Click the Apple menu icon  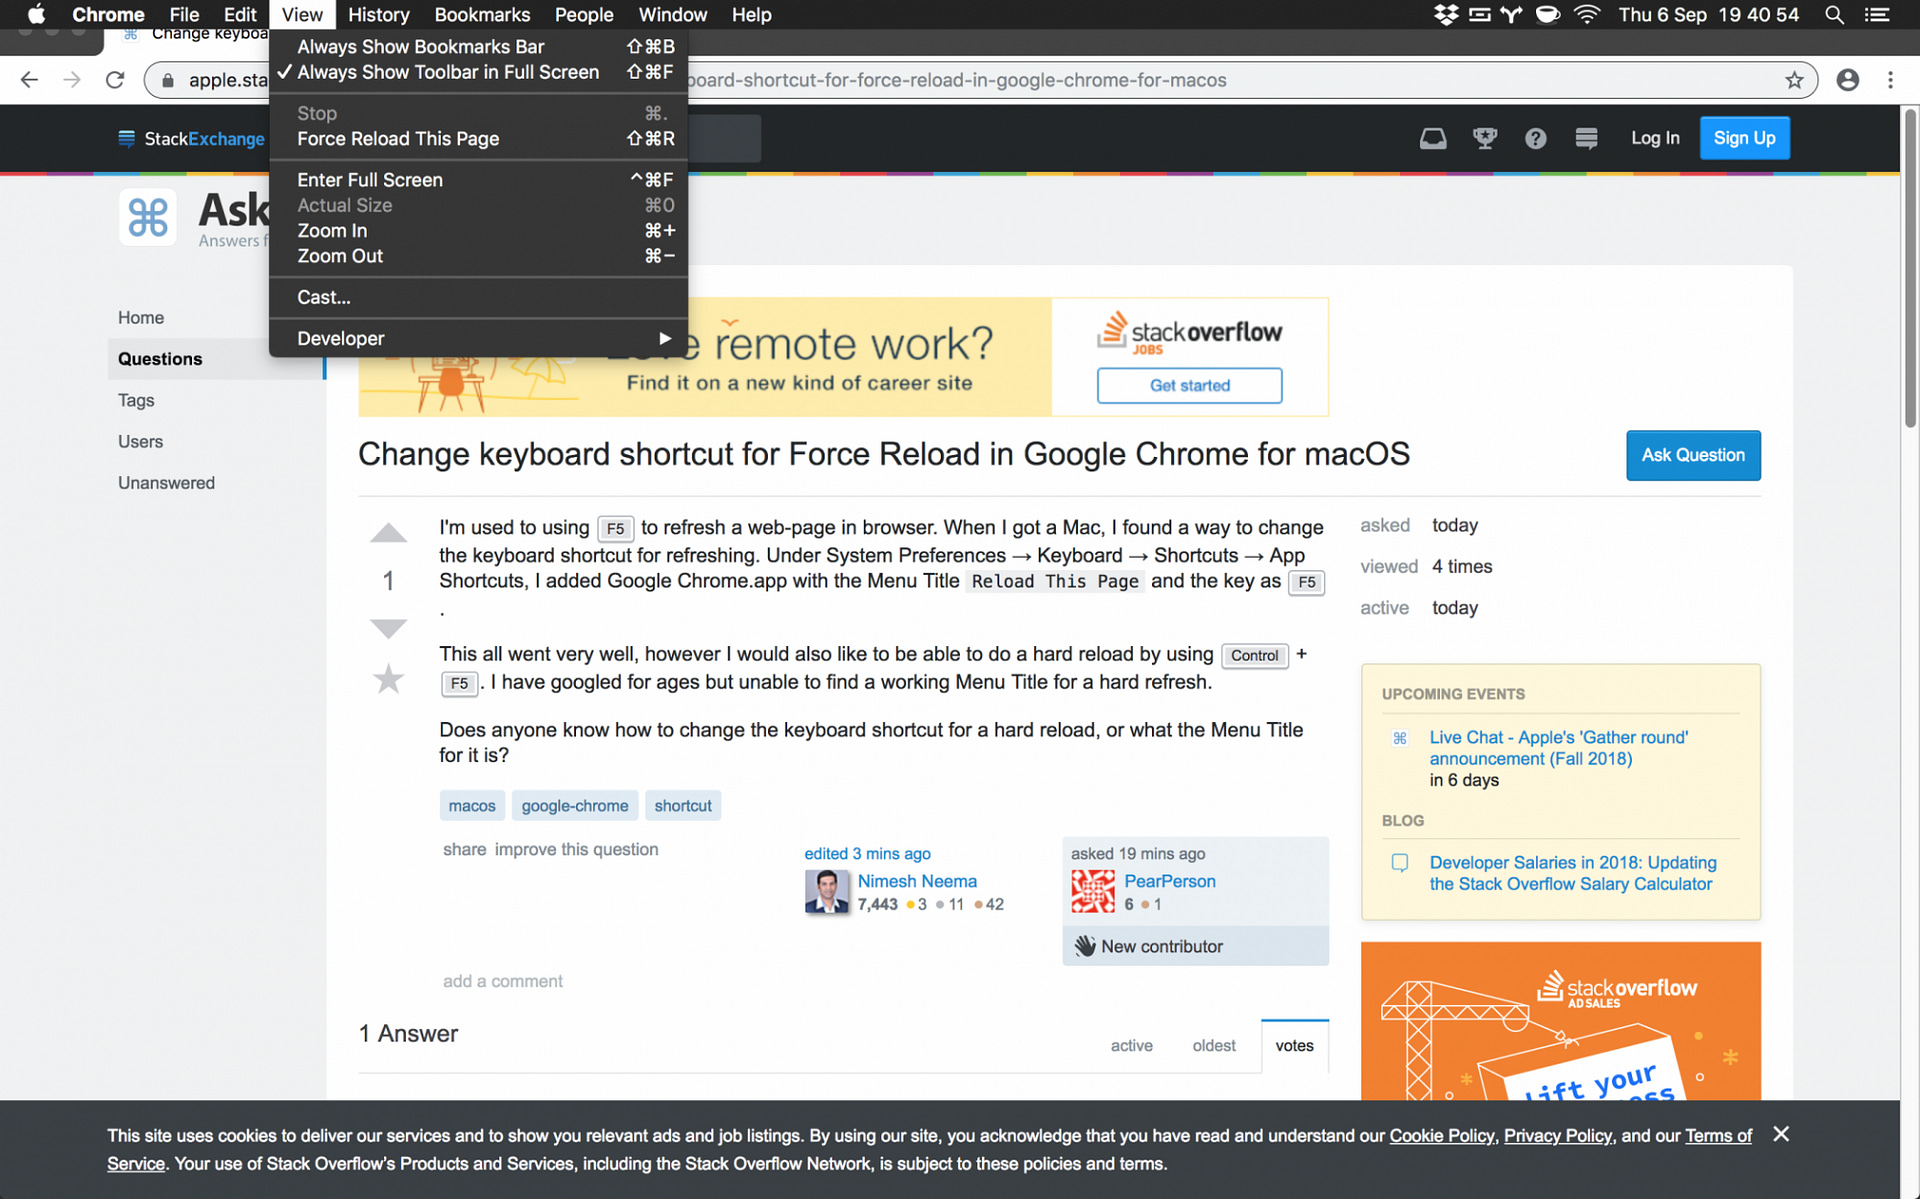[36, 14]
